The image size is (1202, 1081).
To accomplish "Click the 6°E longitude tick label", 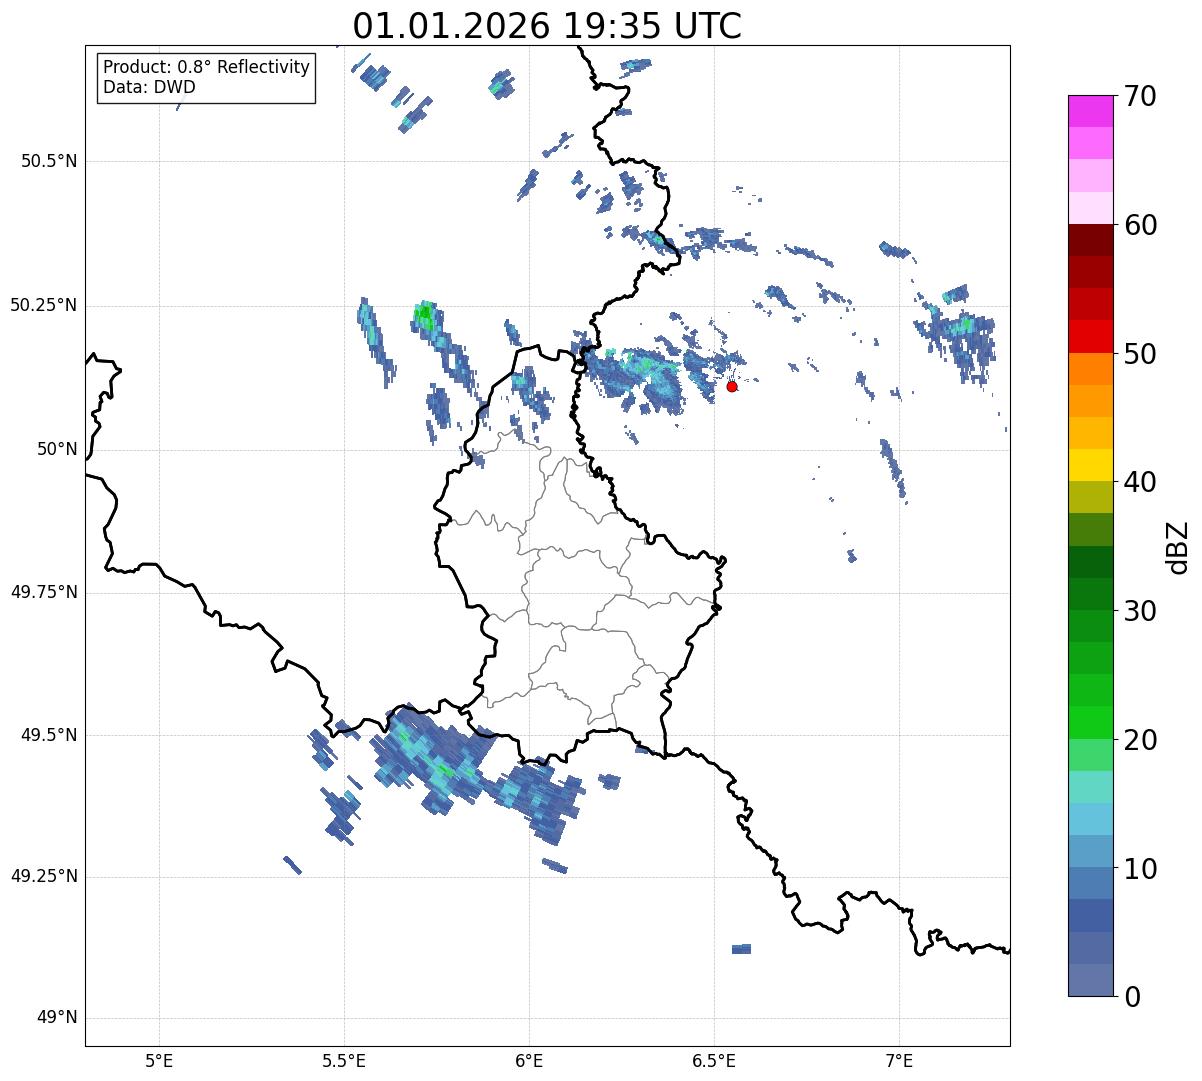I will [x=529, y=1060].
